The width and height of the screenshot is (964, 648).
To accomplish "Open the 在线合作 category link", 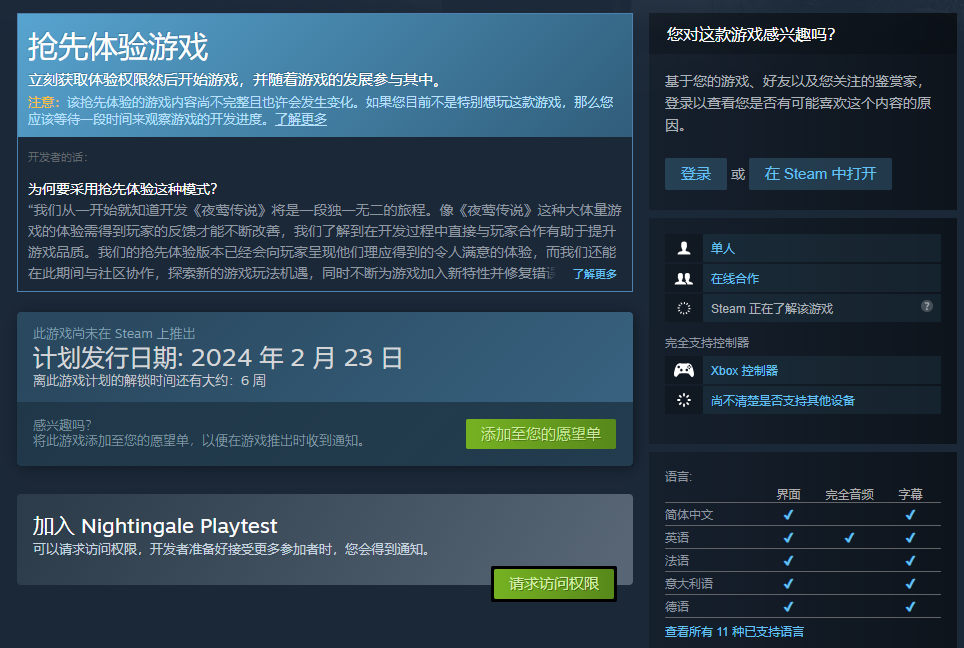I will (735, 279).
